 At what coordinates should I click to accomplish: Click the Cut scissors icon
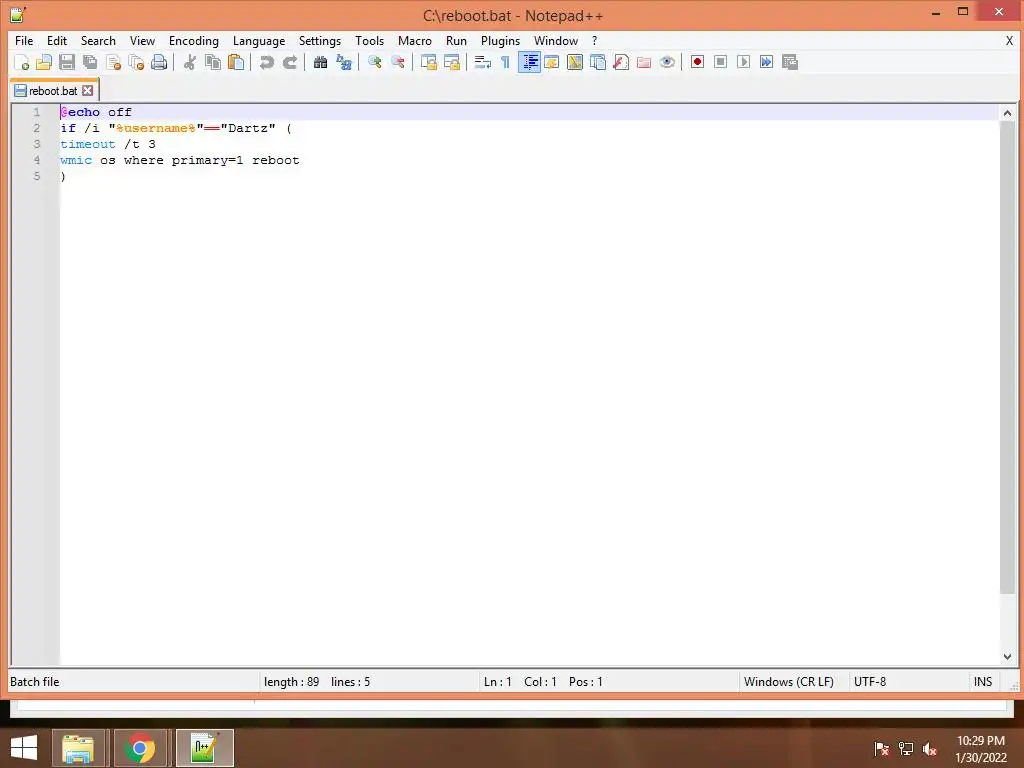[189, 62]
